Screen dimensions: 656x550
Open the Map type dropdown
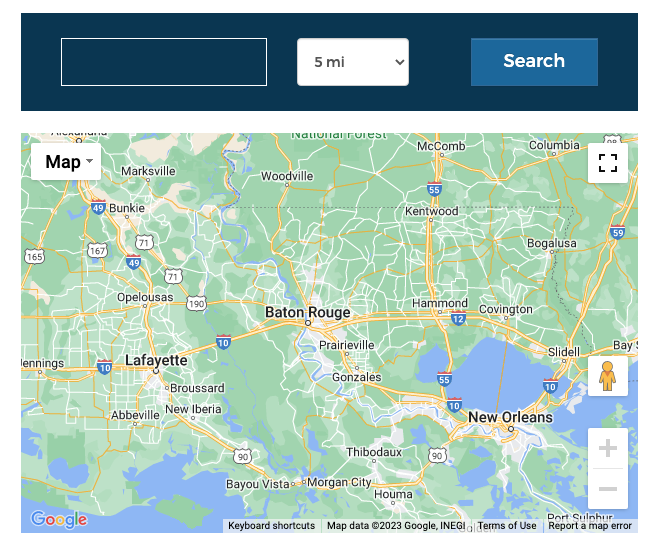point(66,161)
